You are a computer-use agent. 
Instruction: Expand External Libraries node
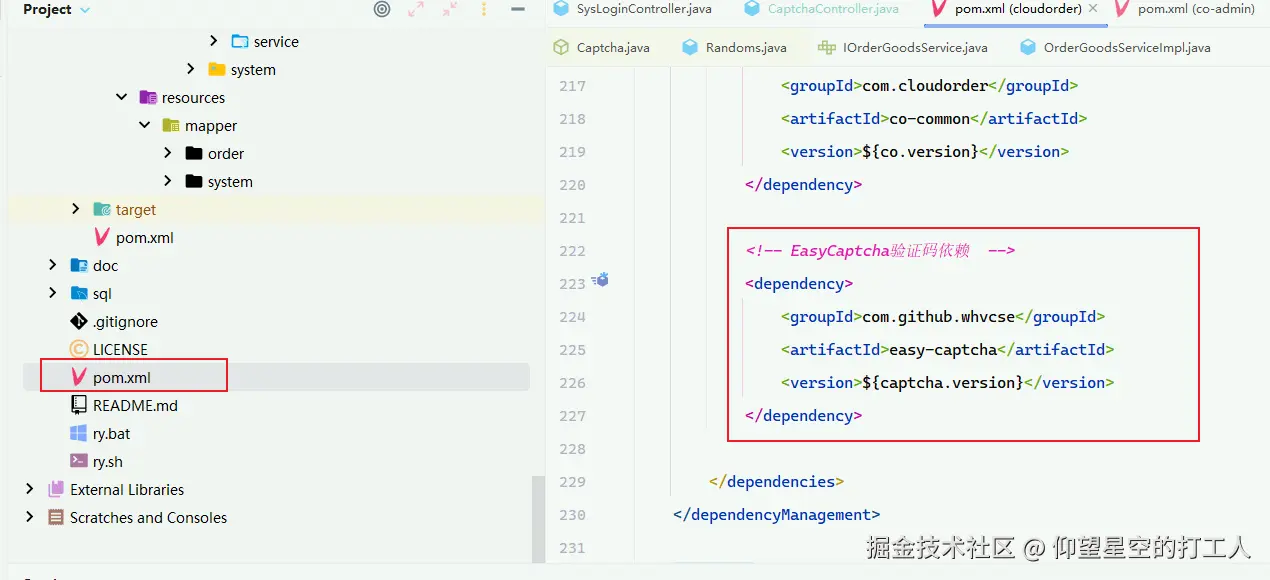click(29, 489)
